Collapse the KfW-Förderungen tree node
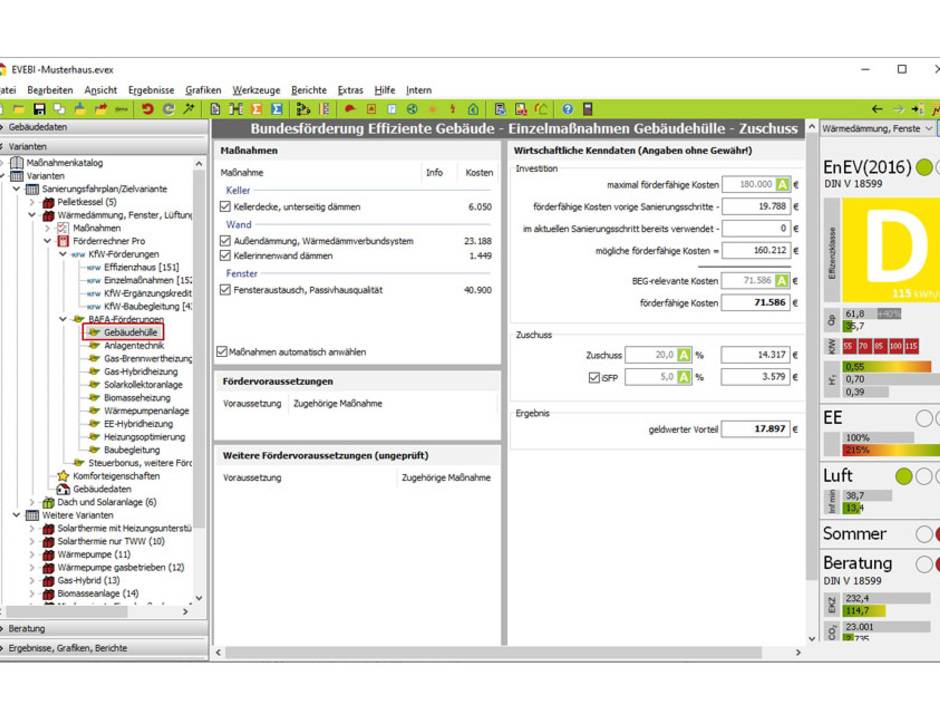 tap(62, 254)
